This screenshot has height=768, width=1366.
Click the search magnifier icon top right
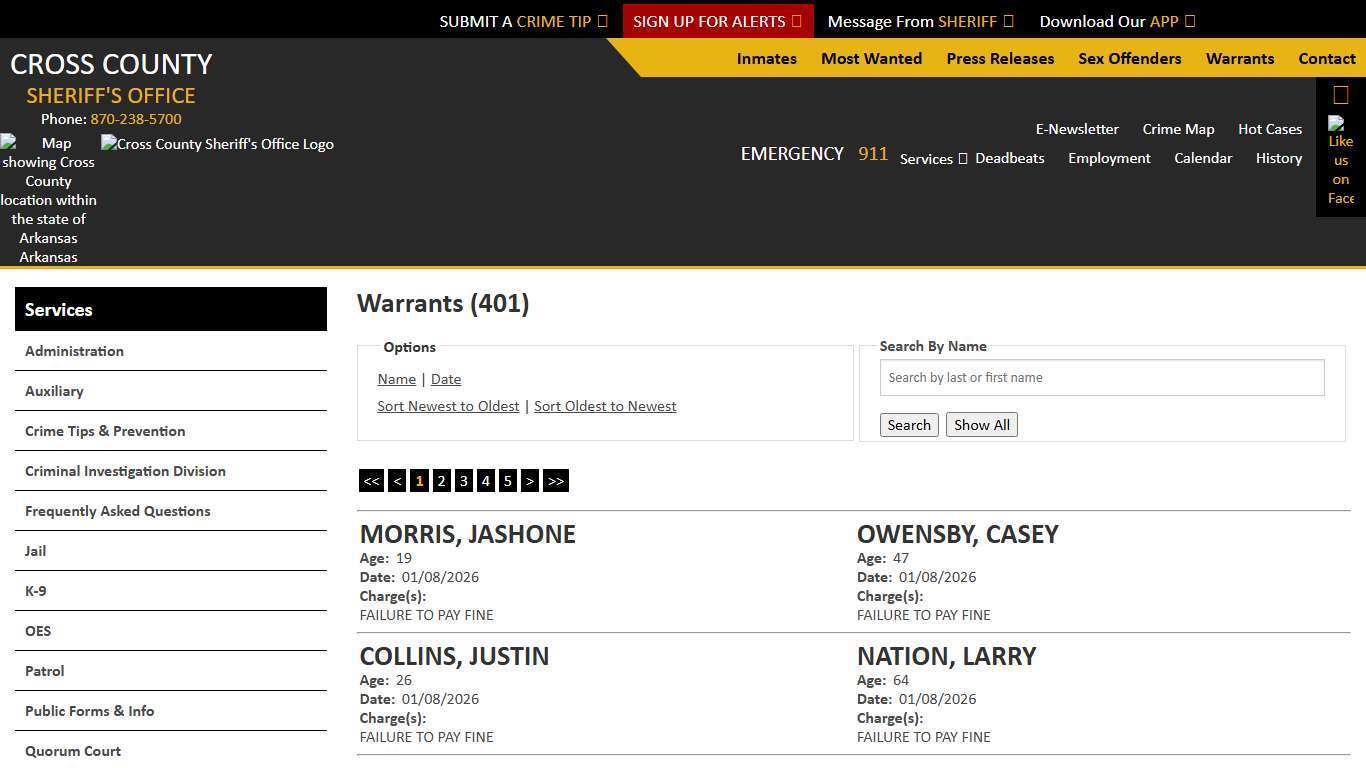[1340, 94]
